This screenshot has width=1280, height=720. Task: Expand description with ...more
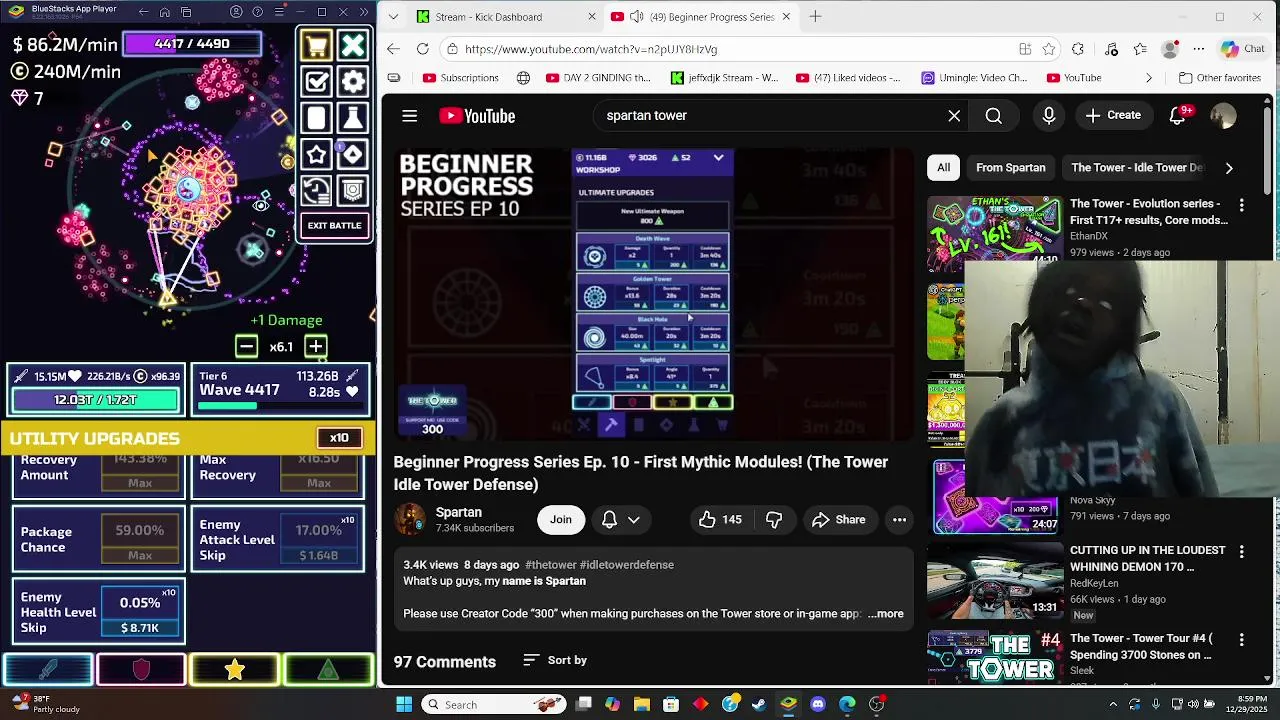886,614
